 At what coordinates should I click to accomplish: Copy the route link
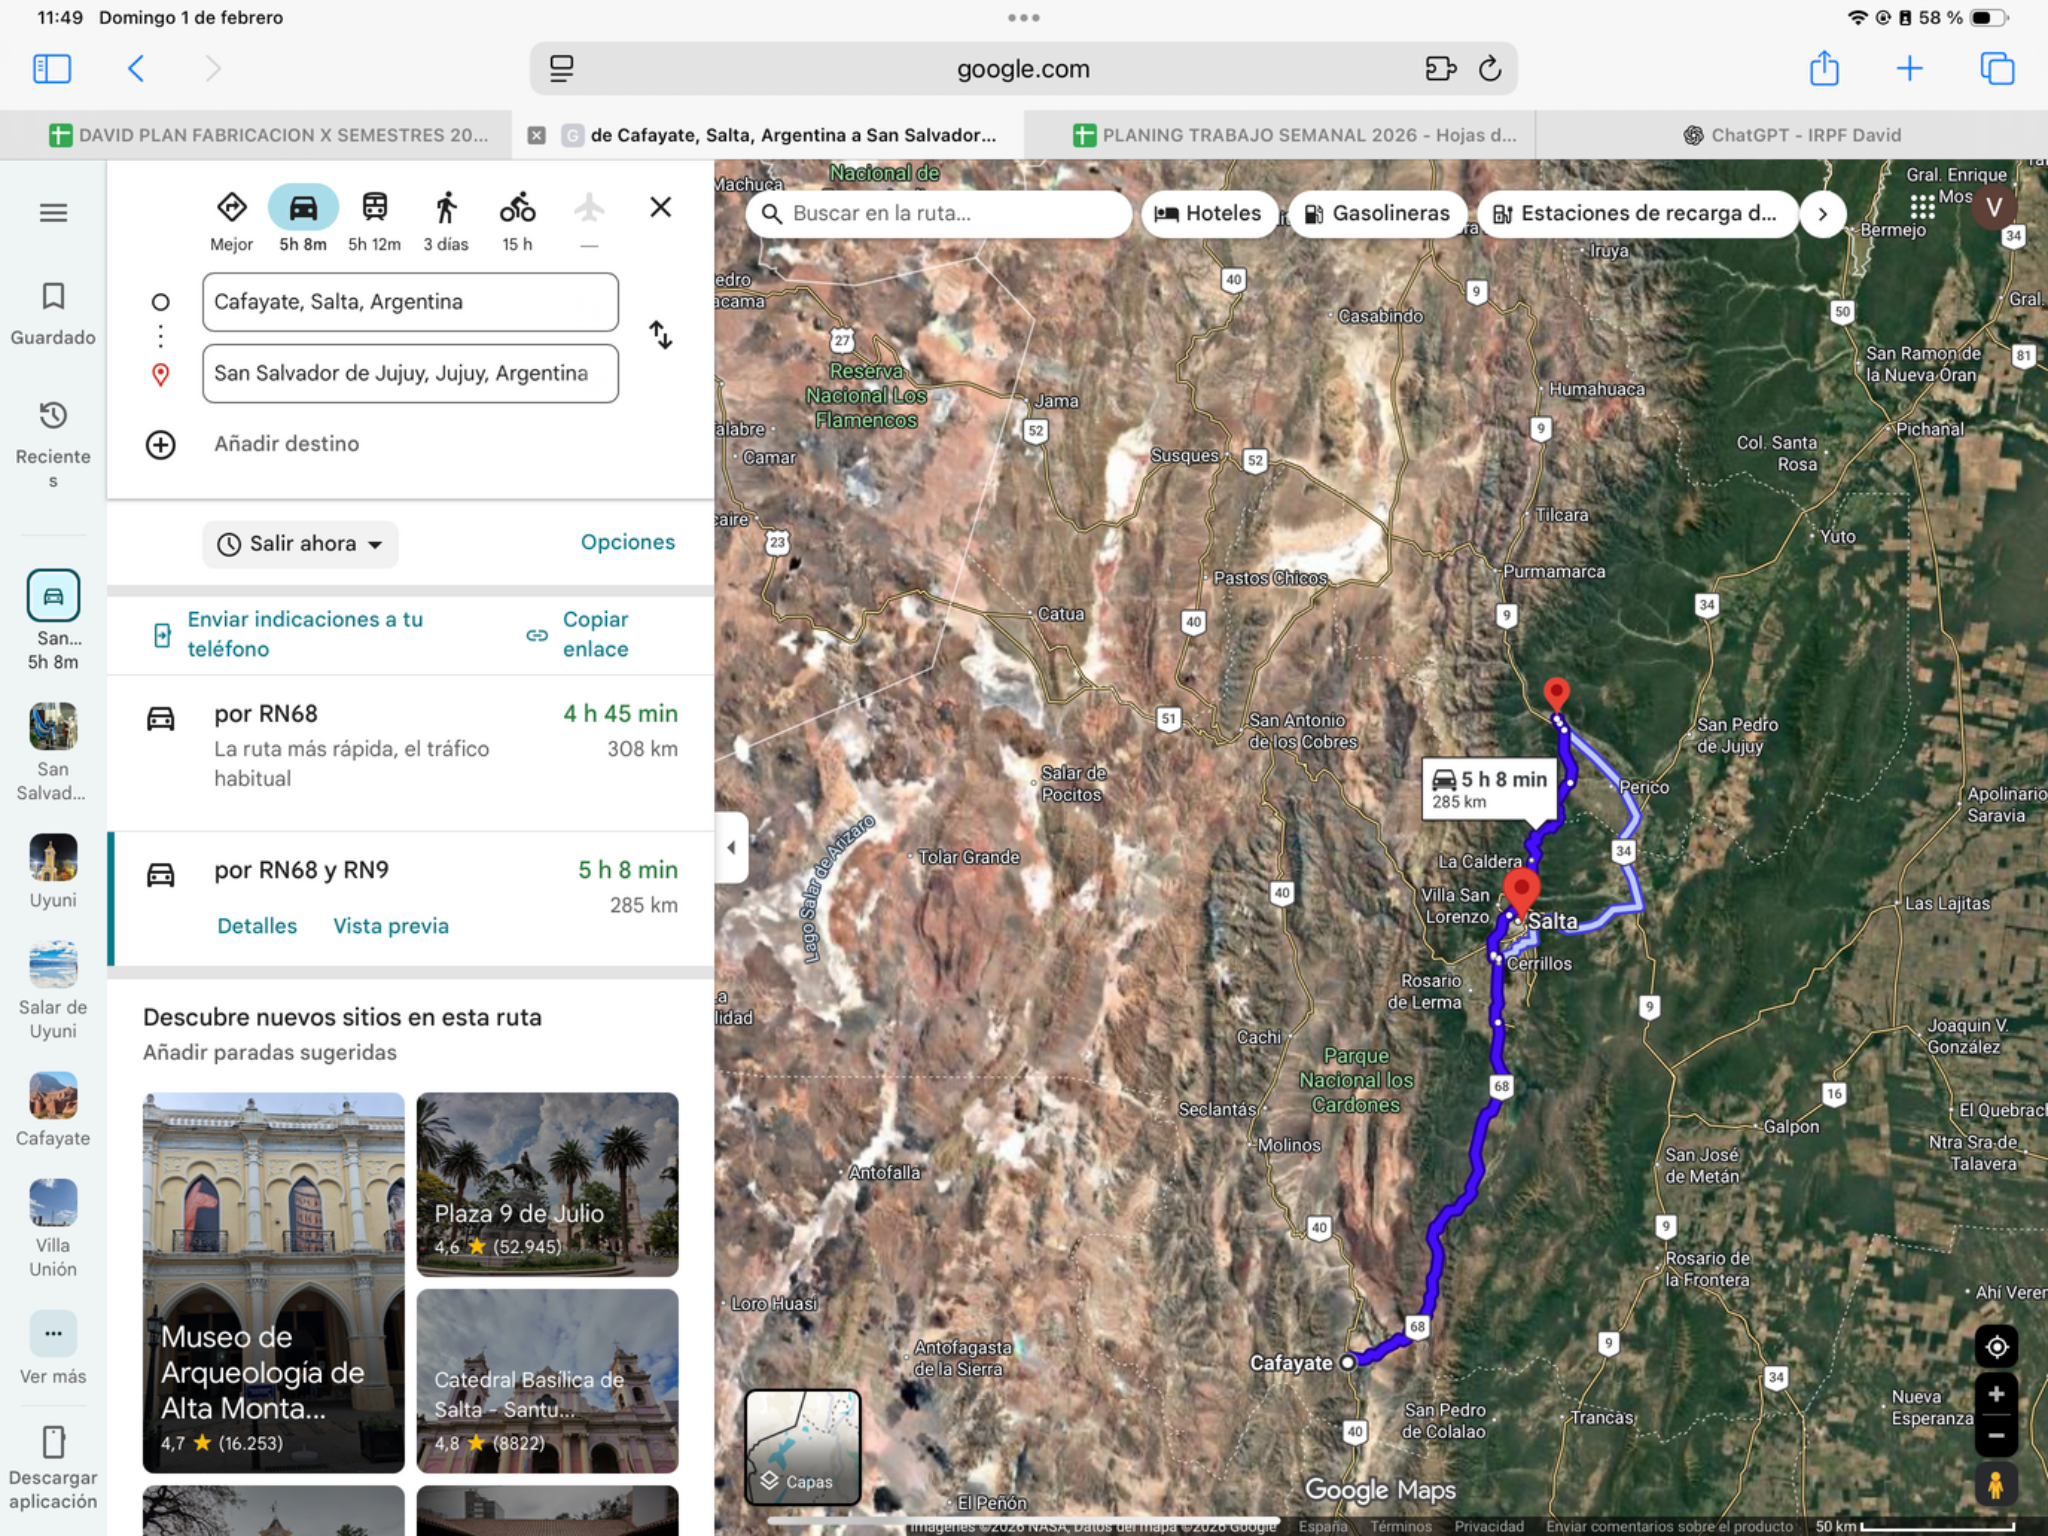[x=580, y=634]
